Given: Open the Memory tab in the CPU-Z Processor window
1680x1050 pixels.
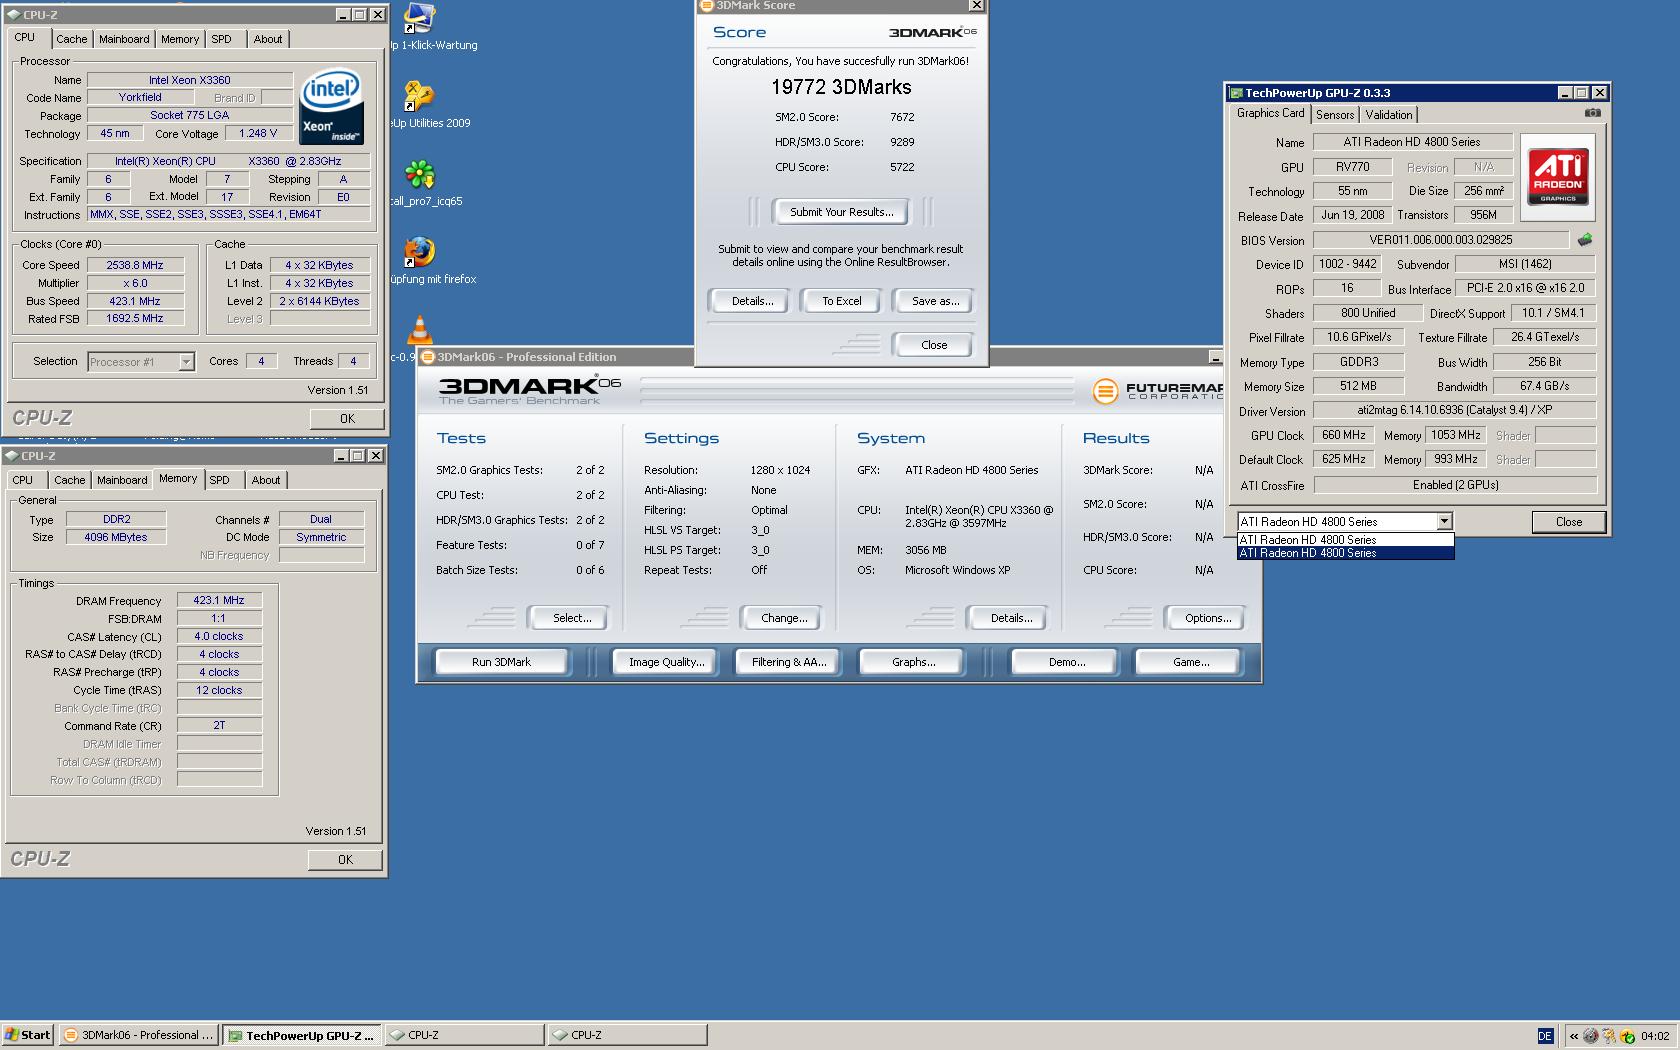Looking at the screenshot, I should pyautogui.click(x=180, y=39).
